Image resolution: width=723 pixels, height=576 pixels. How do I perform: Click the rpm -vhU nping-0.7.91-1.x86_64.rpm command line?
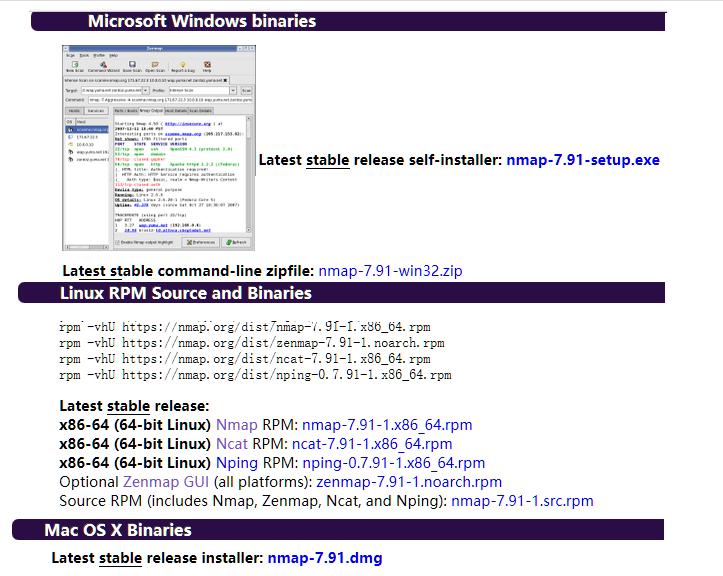click(x=255, y=375)
